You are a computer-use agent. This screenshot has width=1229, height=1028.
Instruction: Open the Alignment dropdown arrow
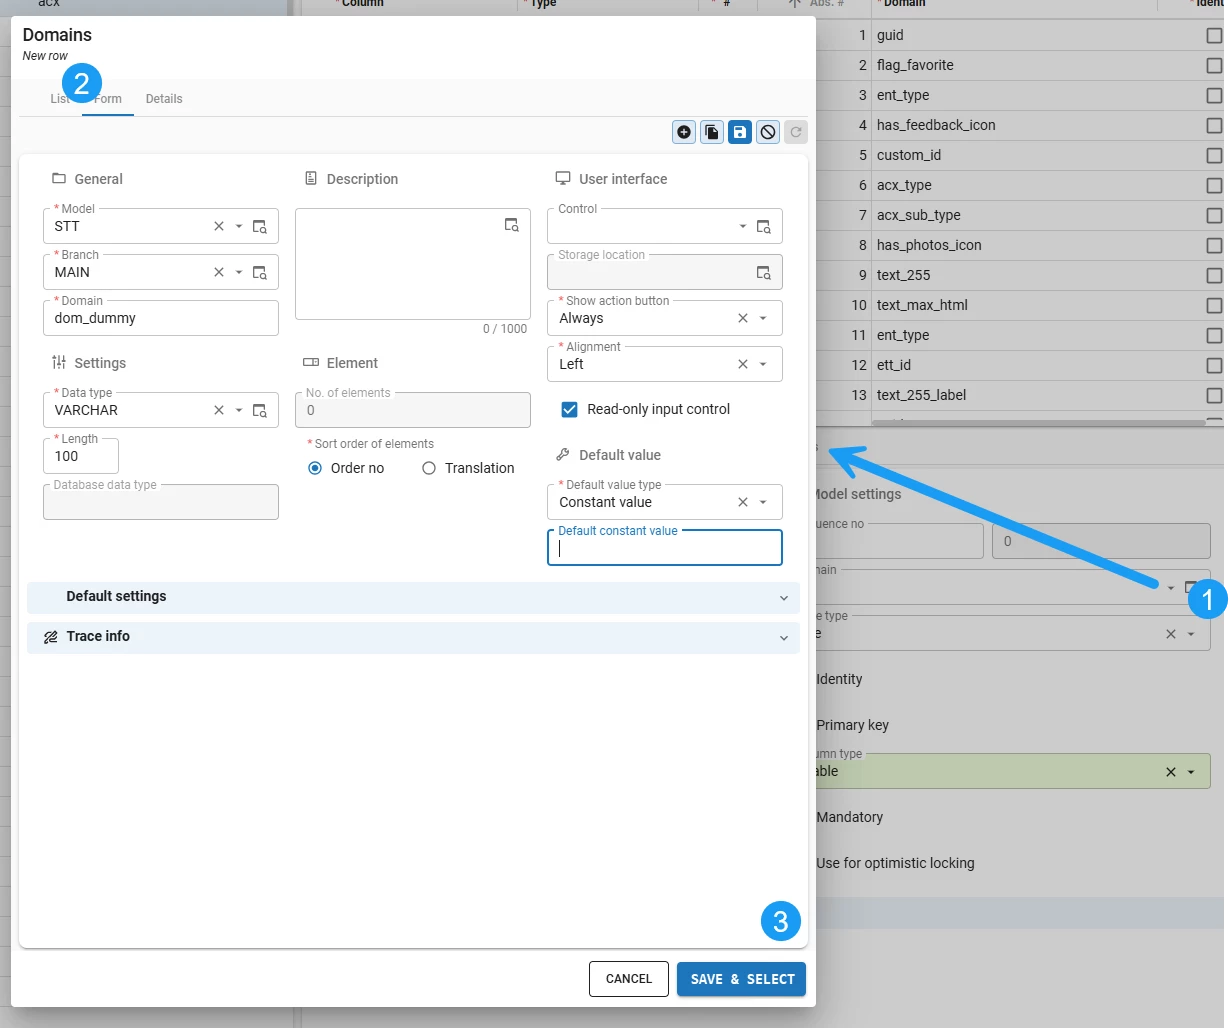coord(764,365)
